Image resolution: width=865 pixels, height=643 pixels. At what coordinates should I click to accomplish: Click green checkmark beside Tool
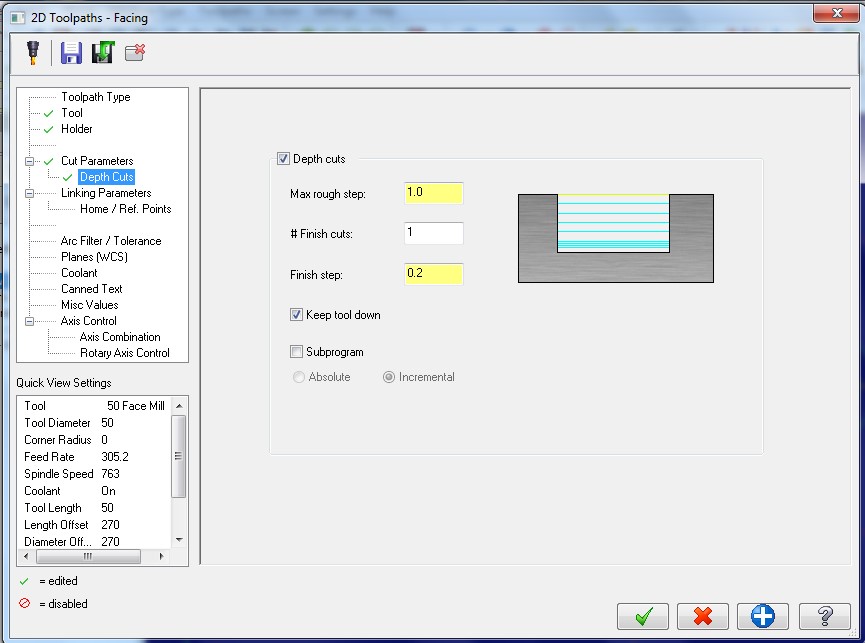click(x=49, y=114)
